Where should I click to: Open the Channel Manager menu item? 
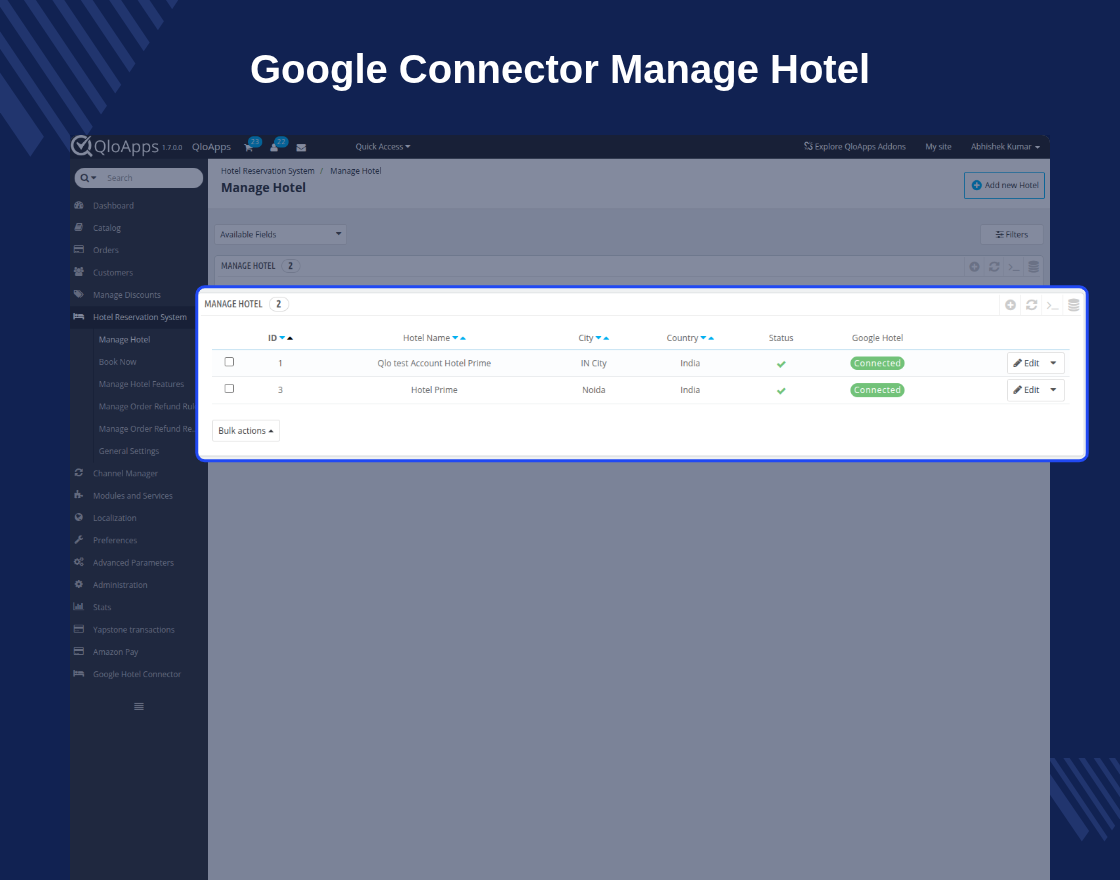click(125, 473)
